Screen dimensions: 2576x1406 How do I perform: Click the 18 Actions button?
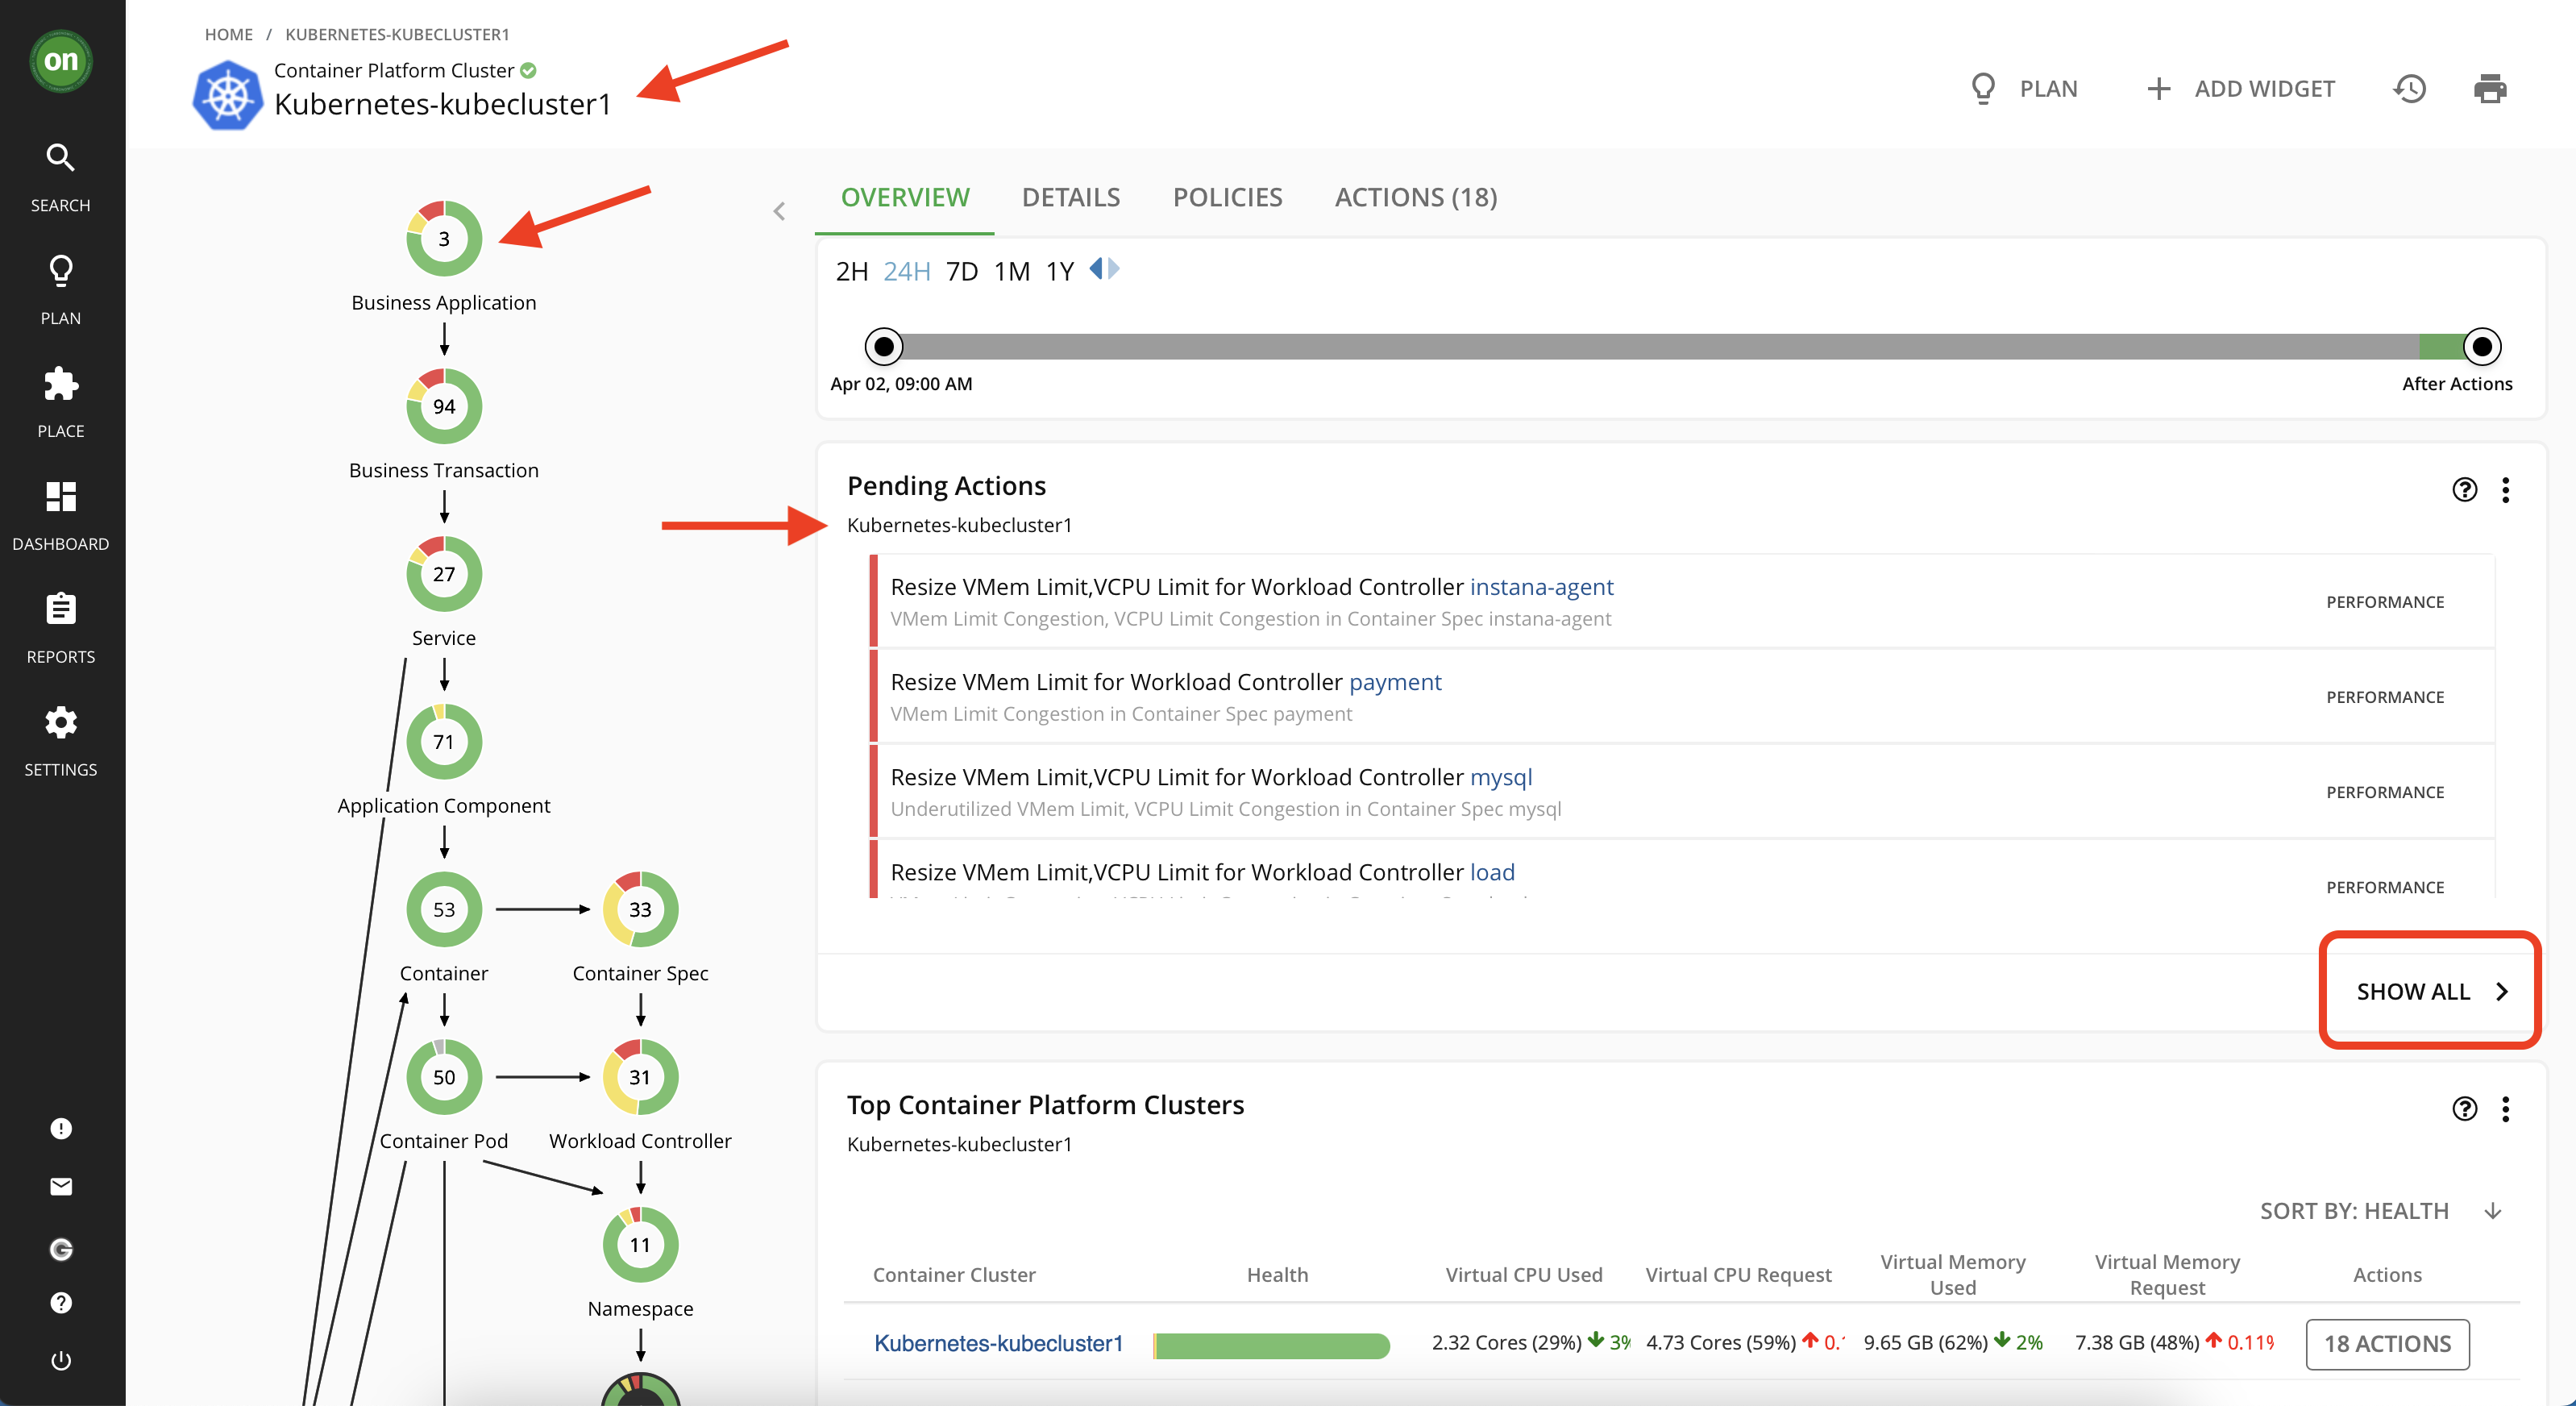[x=2387, y=1343]
